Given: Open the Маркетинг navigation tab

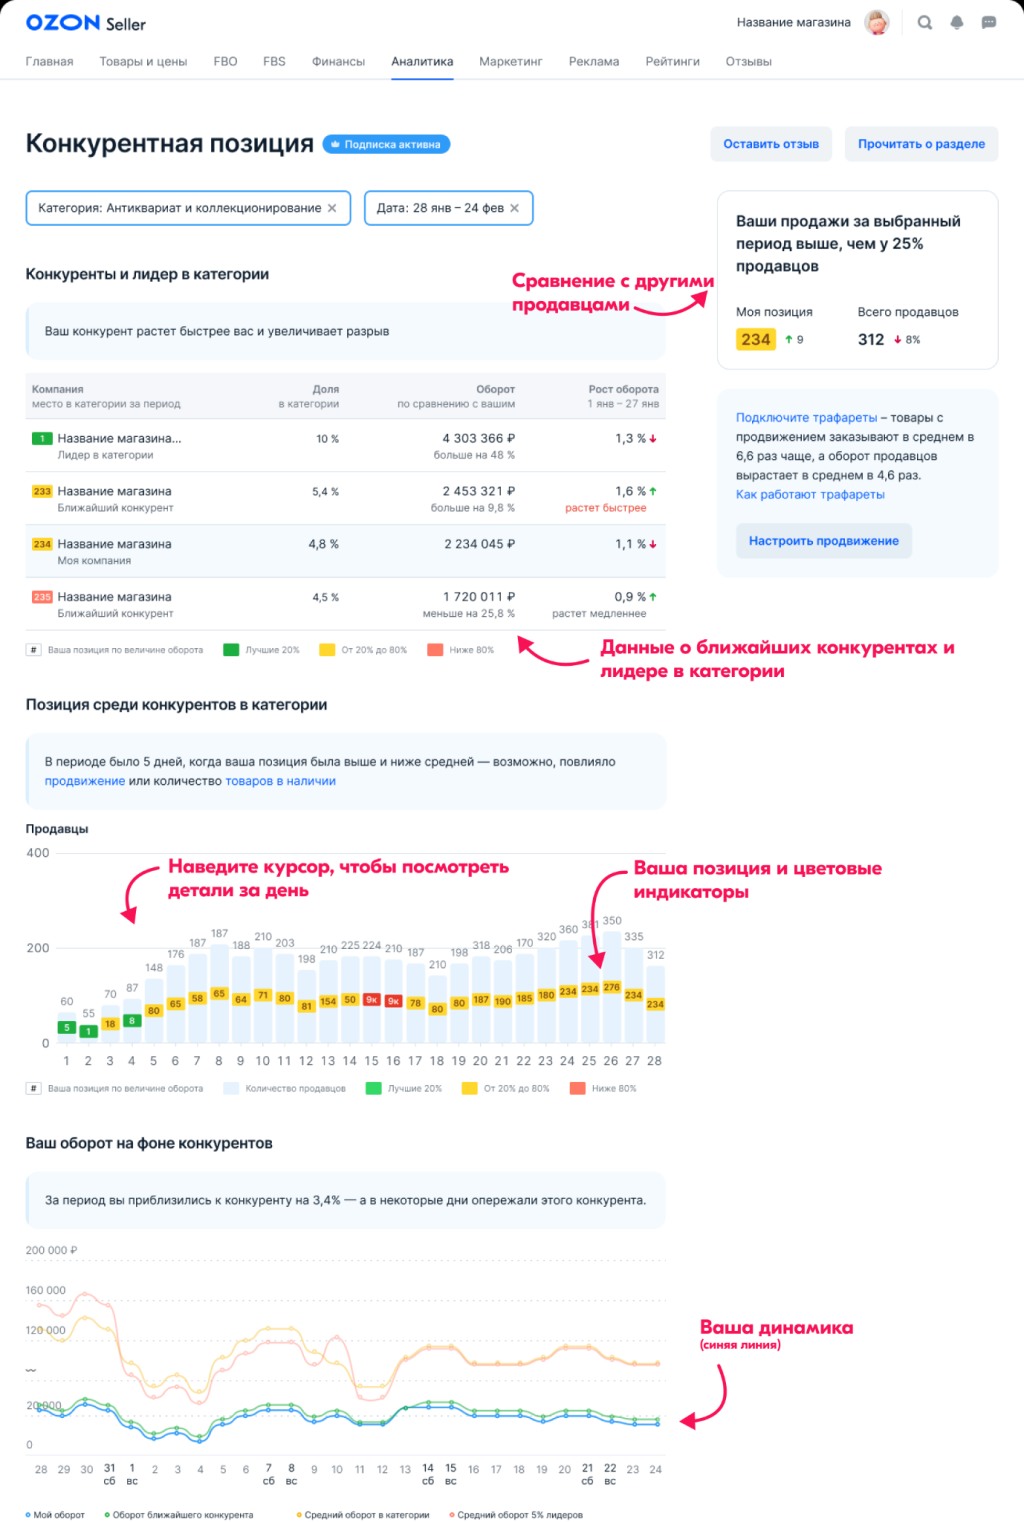Looking at the screenshot, I should pyautogui.click(x=510, y=62).
